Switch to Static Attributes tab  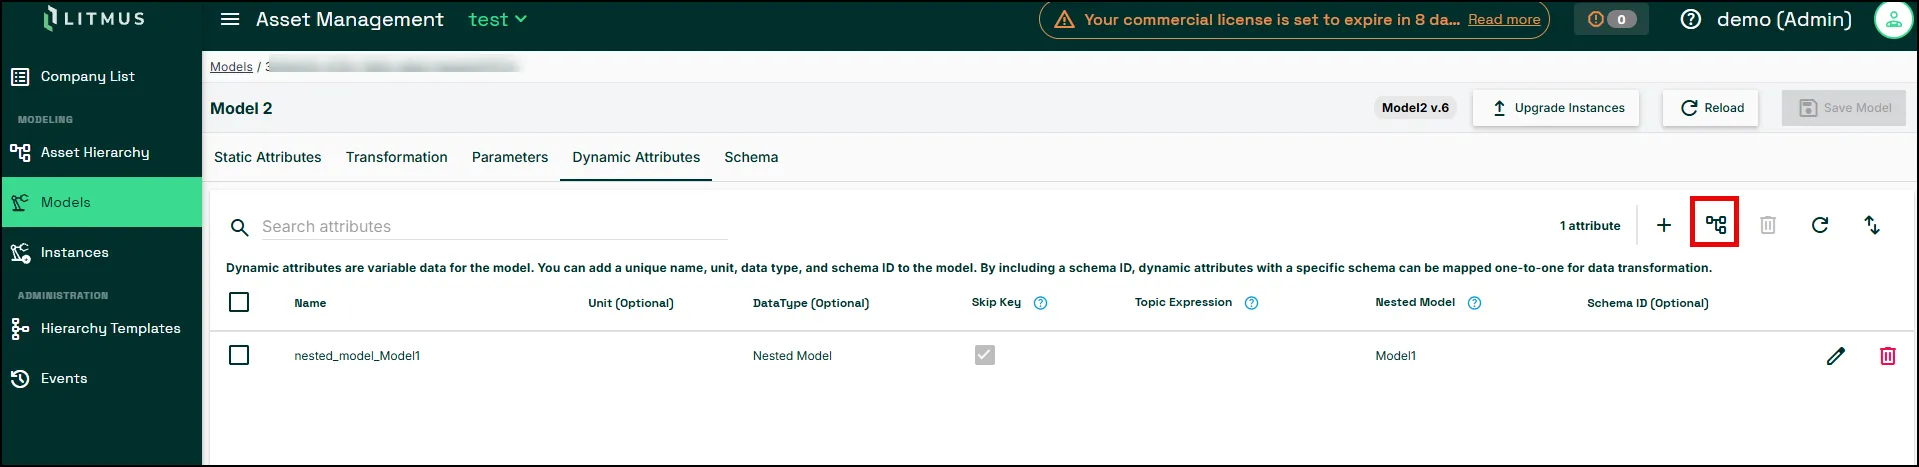click(268, 157)
